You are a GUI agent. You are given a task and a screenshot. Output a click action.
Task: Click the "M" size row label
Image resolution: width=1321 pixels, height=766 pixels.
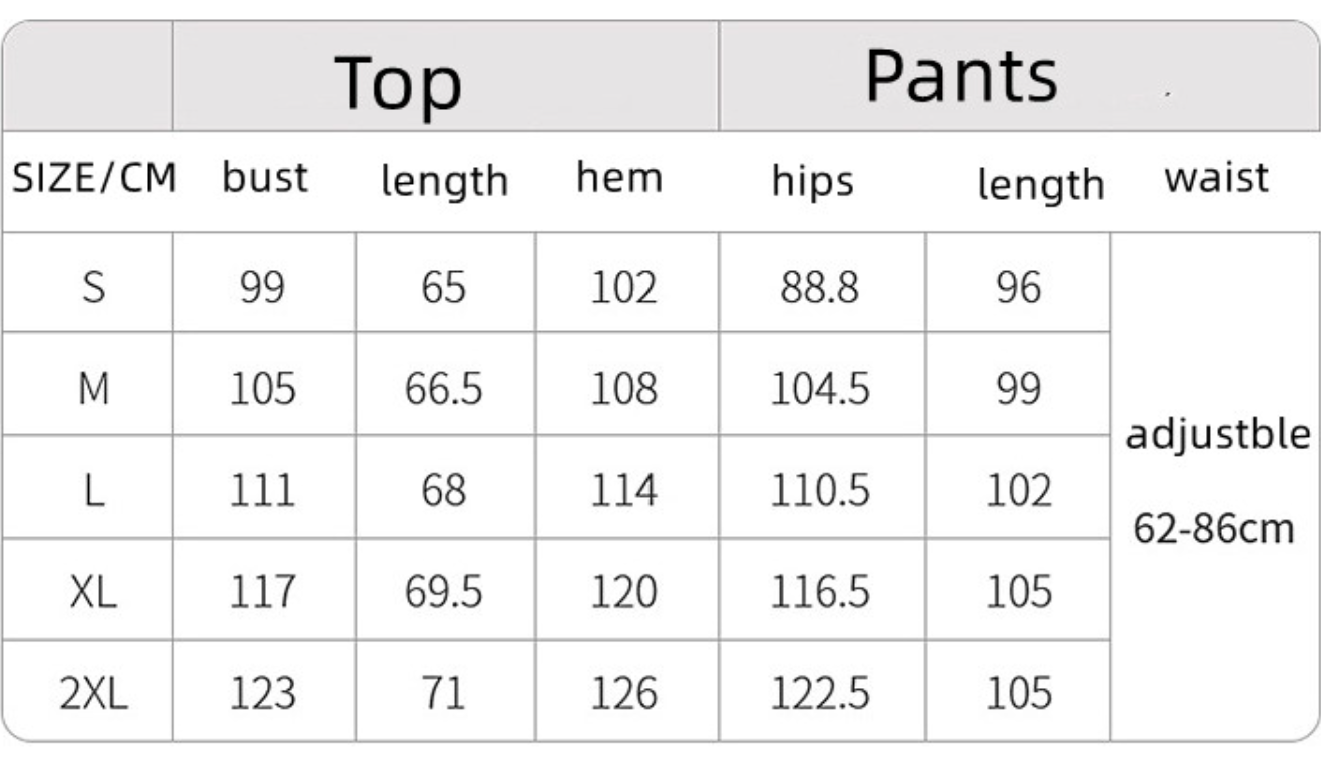[x=92, y=389]
